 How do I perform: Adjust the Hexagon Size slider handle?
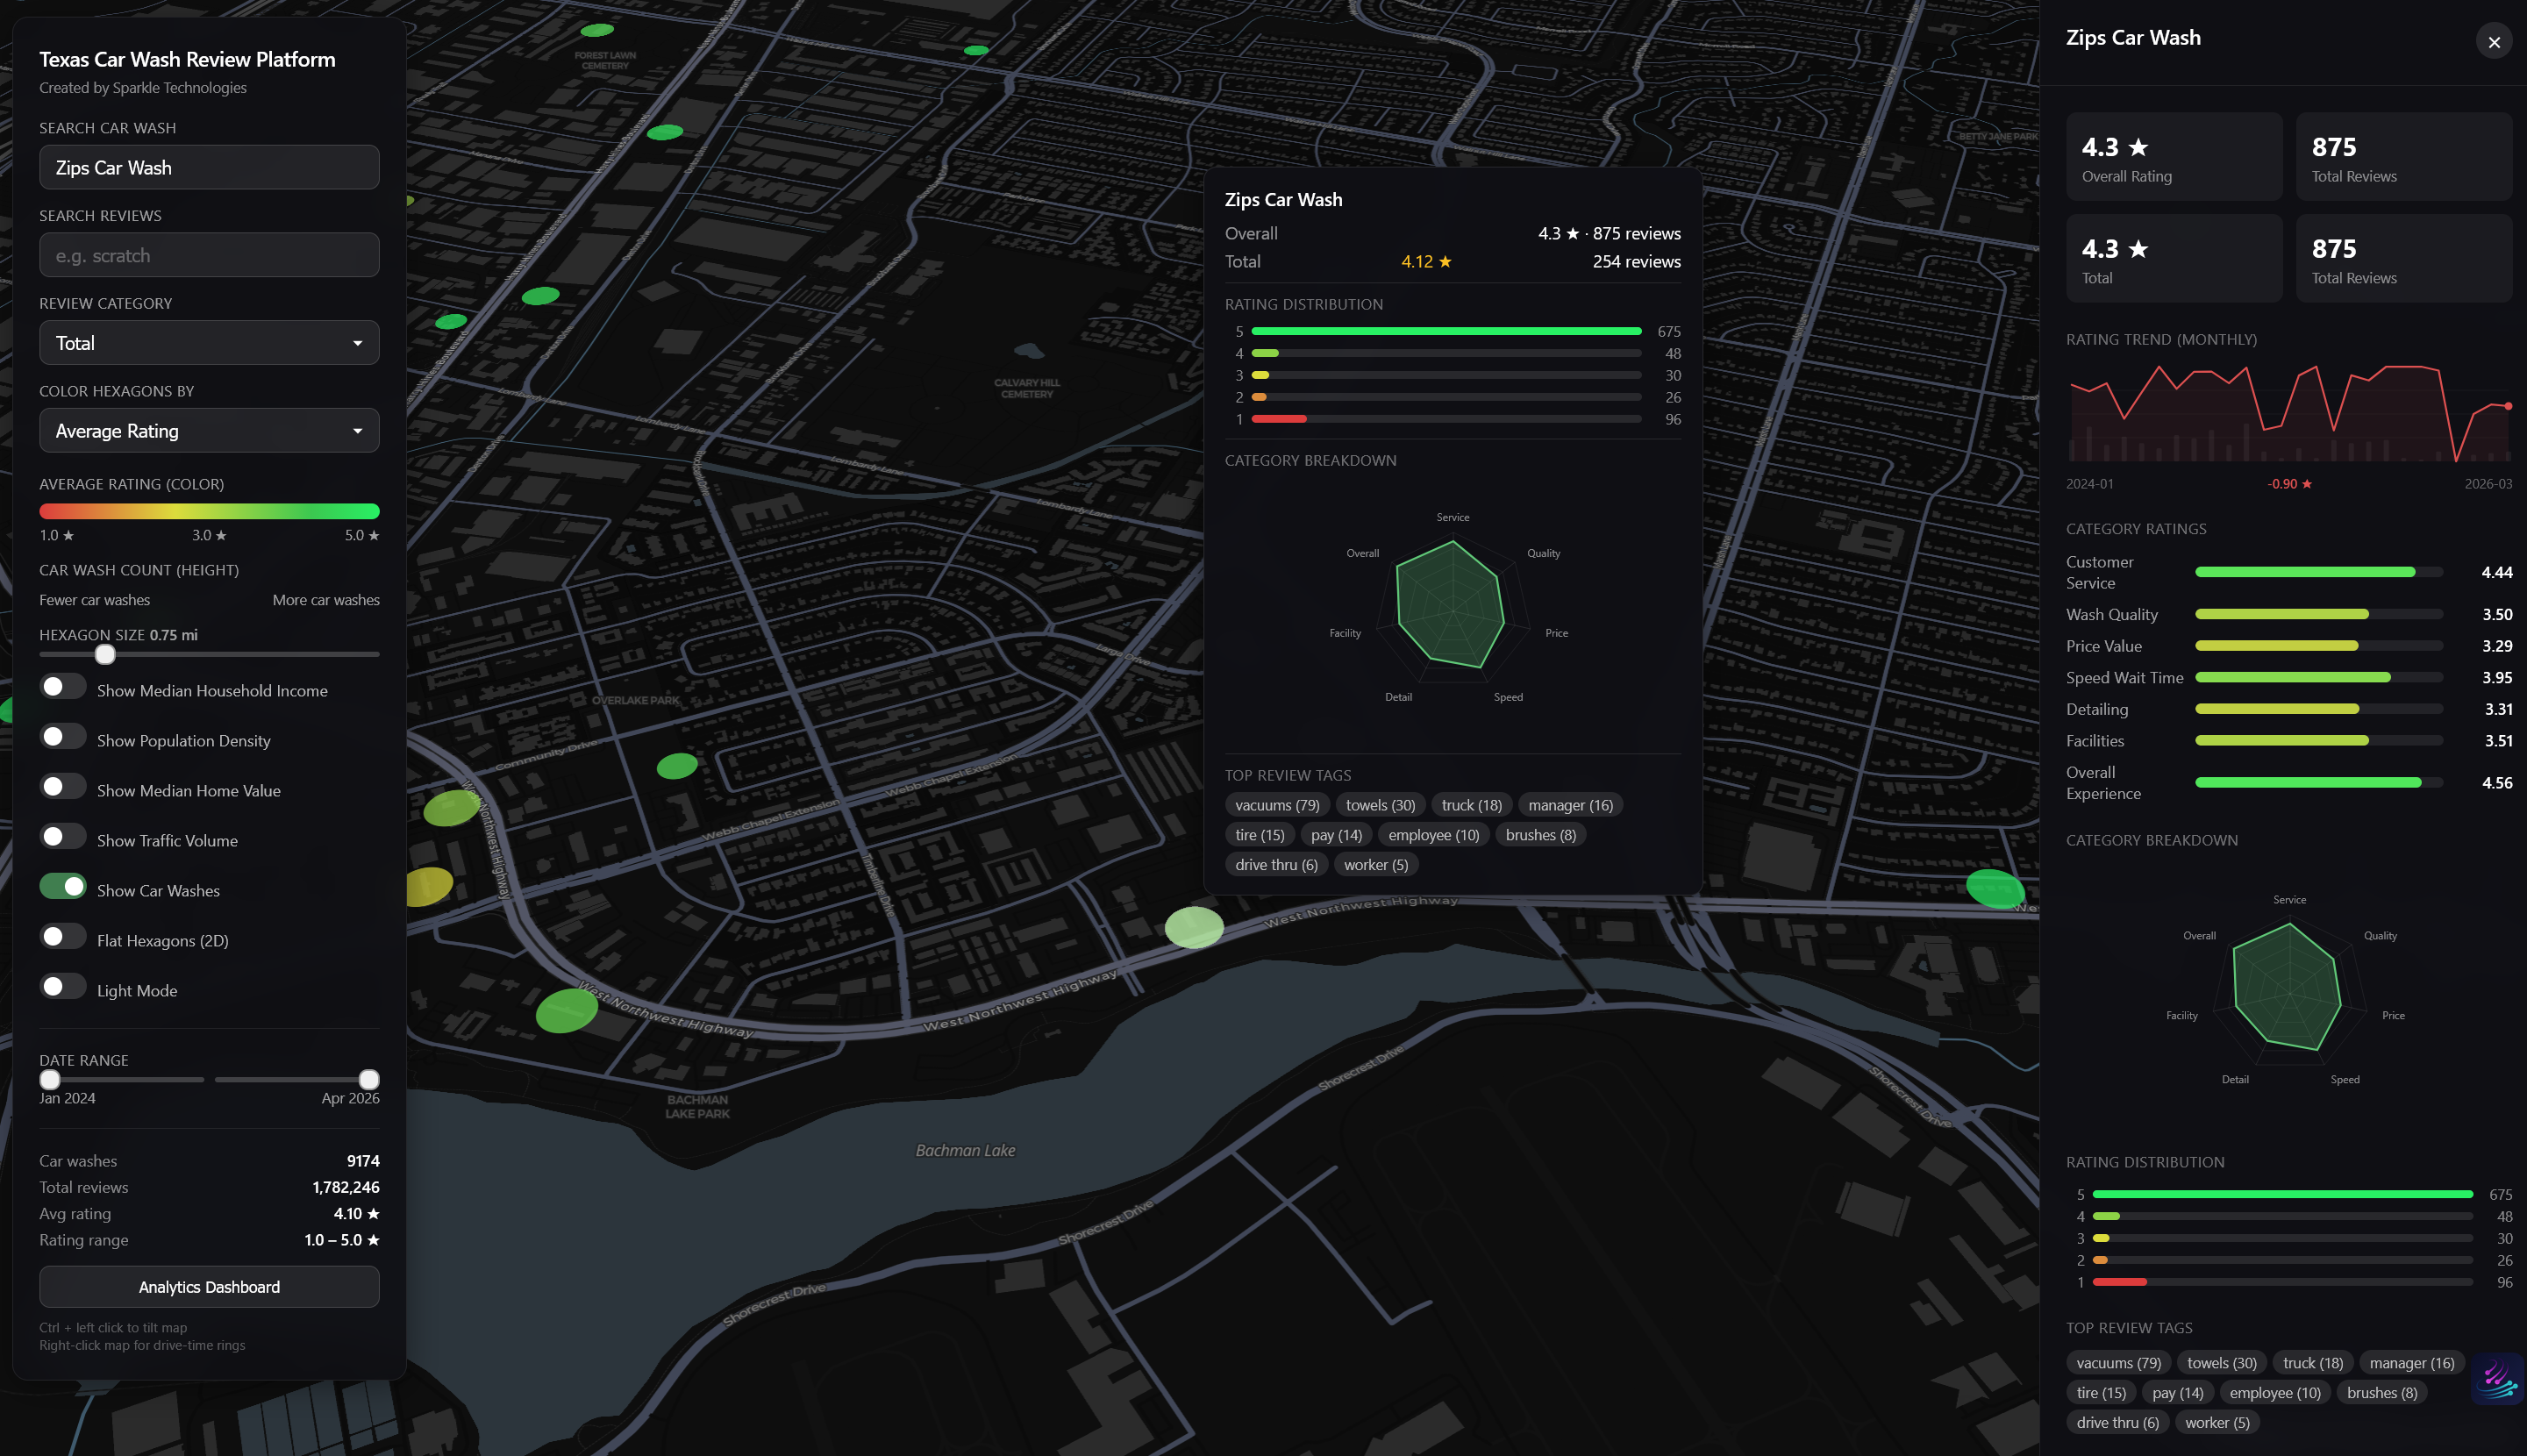coord(105,655)
